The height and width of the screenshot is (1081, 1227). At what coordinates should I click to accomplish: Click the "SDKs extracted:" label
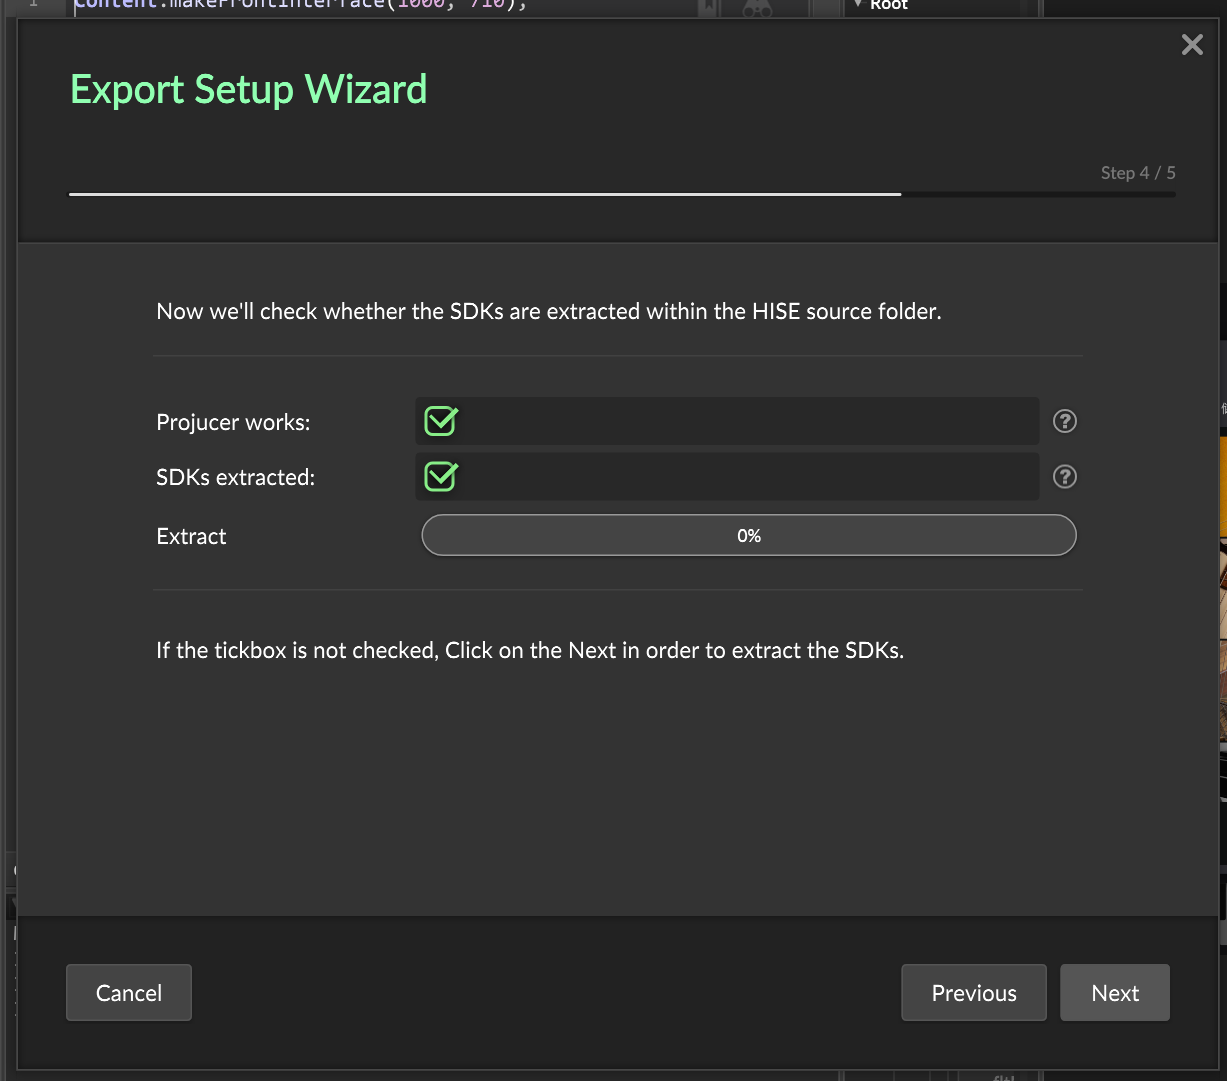[235, 478]
